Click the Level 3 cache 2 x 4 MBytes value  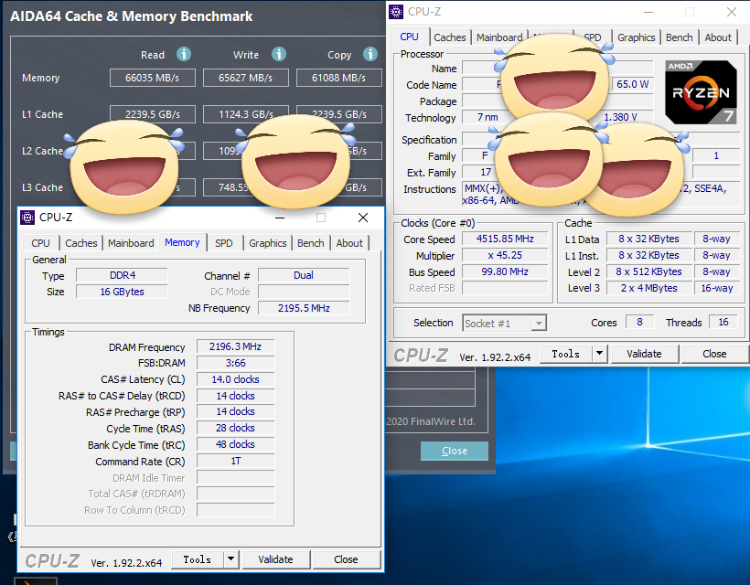649,288
